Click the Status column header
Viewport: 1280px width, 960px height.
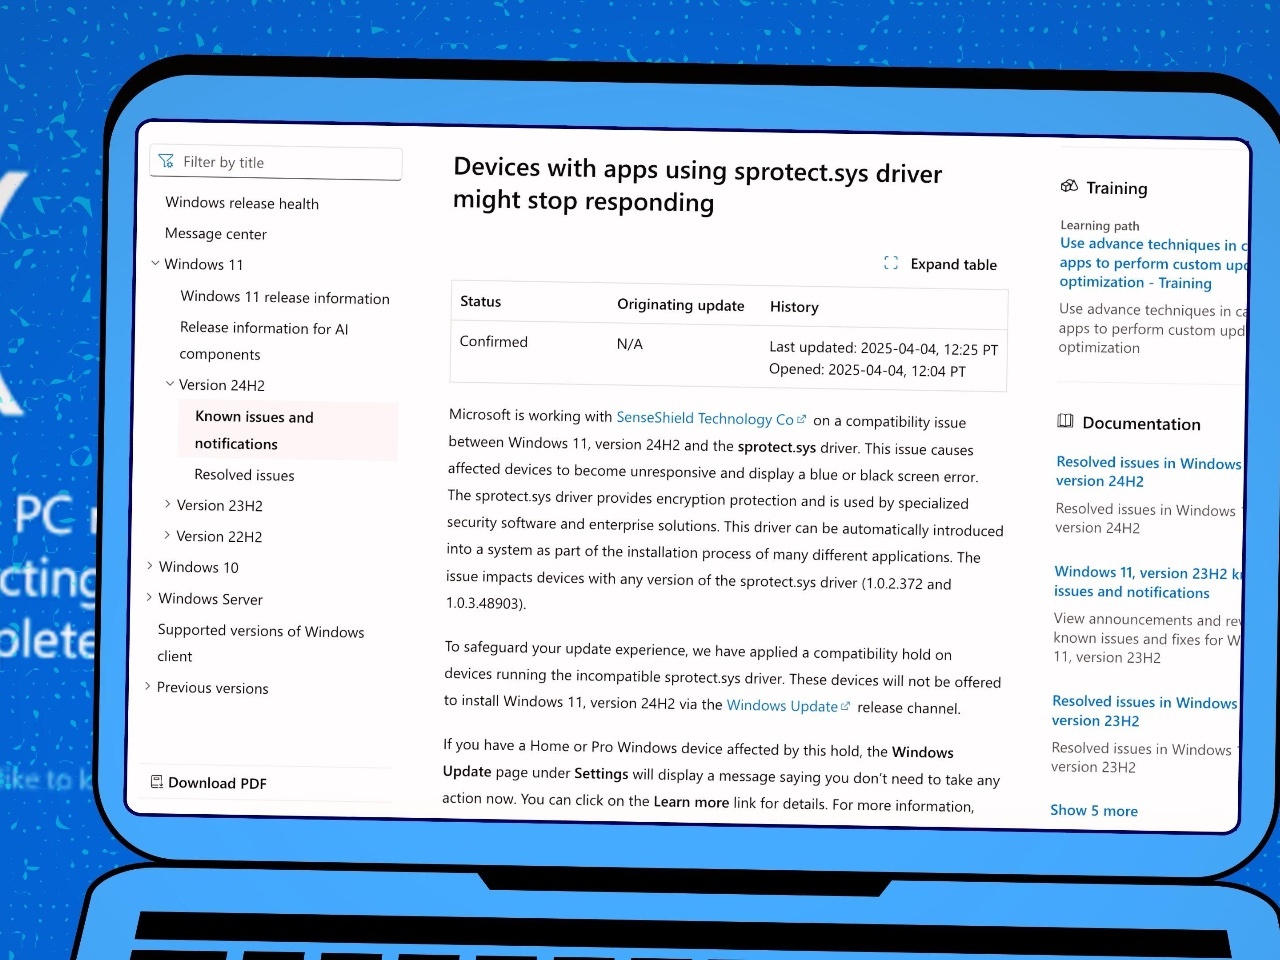pos(480,301)
